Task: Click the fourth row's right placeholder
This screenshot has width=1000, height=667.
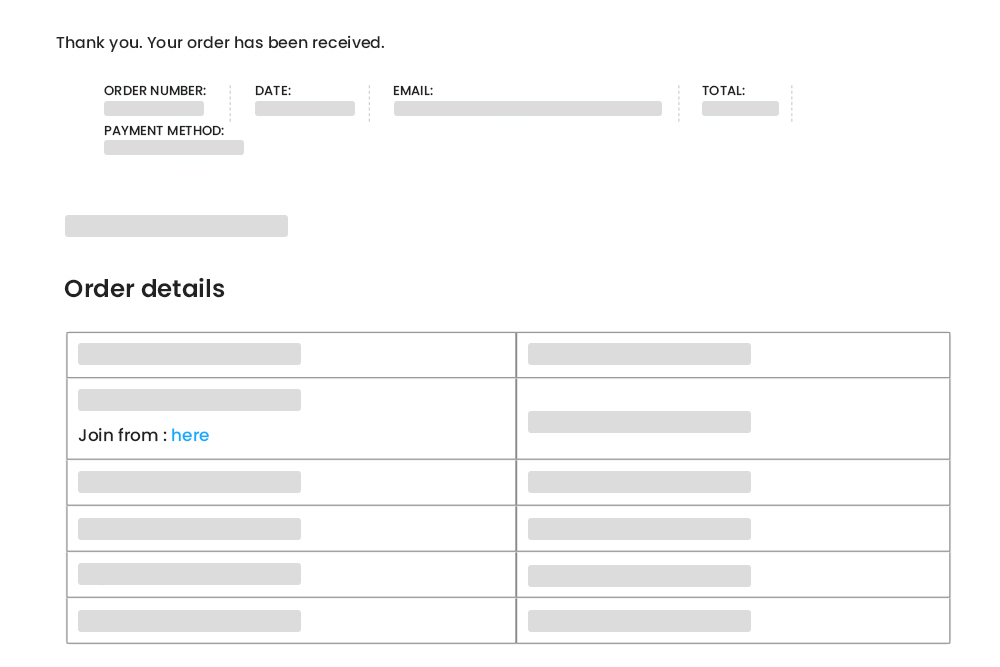Action: (639, 528)
